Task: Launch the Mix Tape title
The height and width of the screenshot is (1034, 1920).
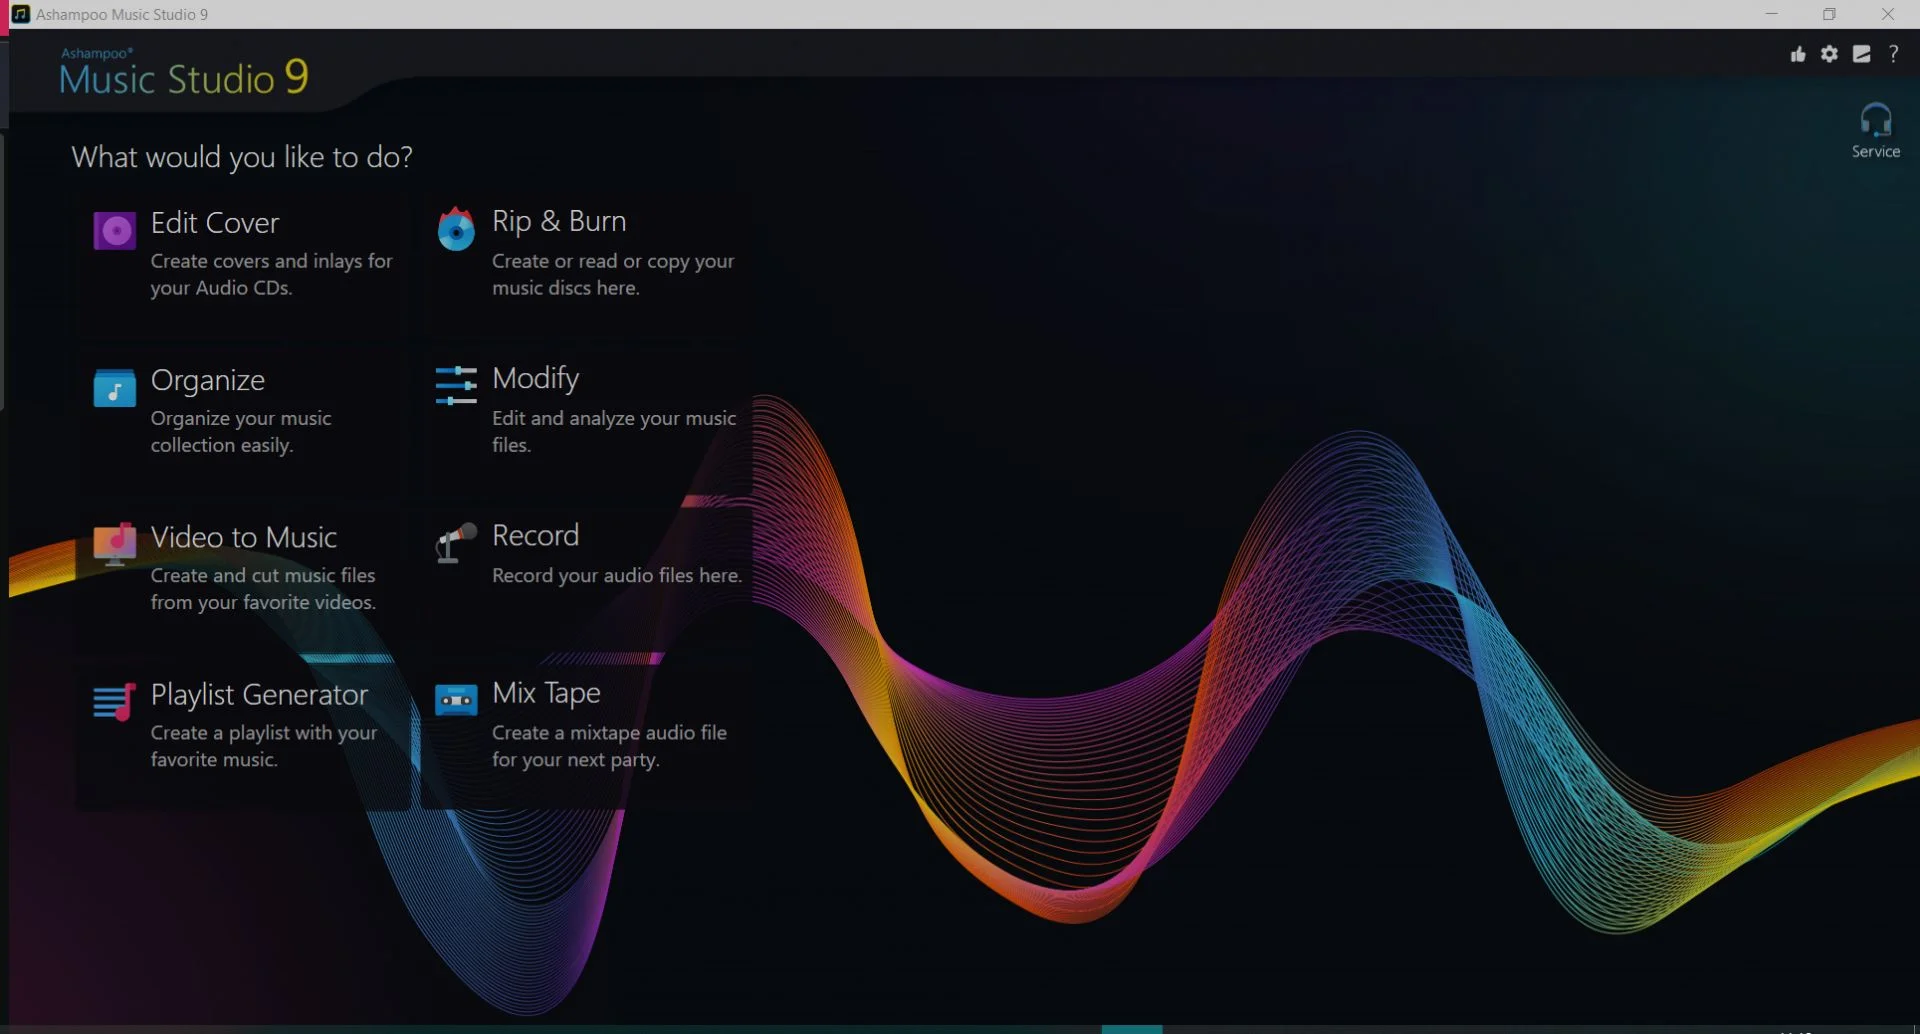Action: coord(547,693)
